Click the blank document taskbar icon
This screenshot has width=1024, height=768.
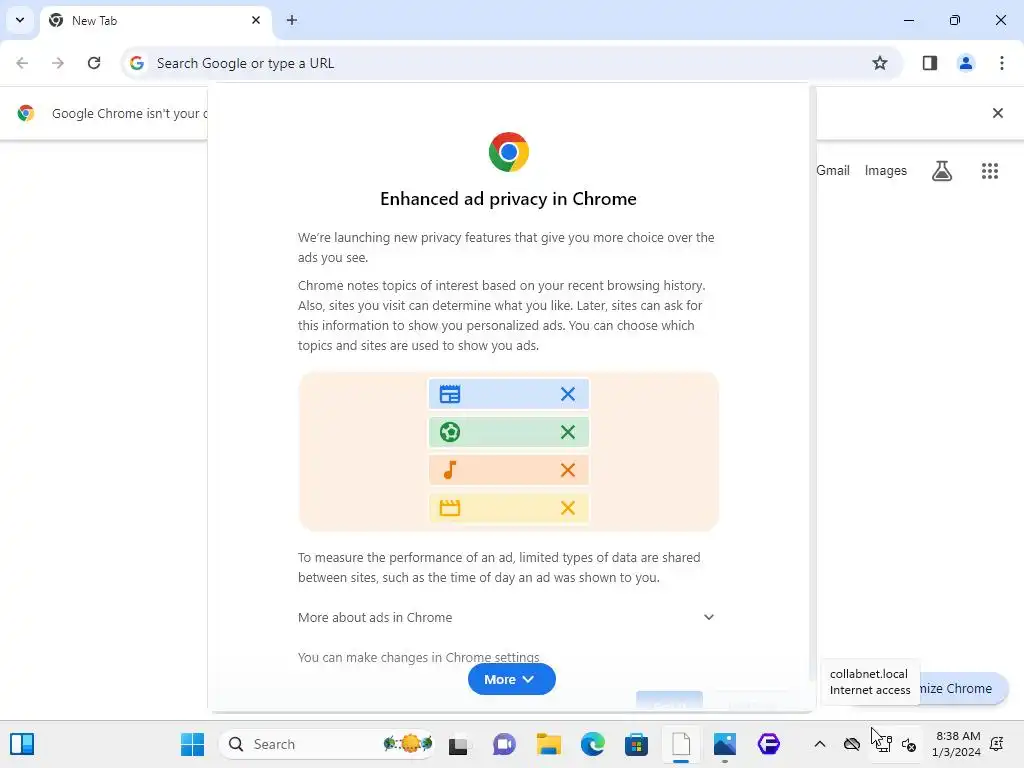point(681,744)
